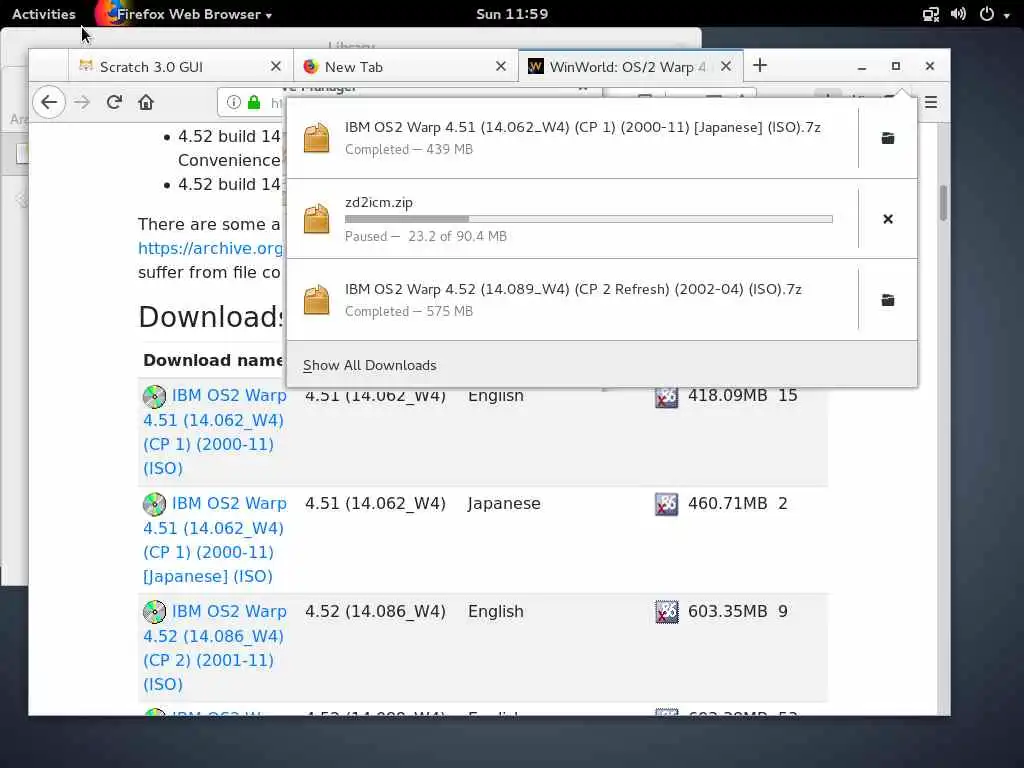The width and height of the screenshot is (1024, 768).
Task: Click the zd2icm.zip archive file icon
Action: click(x=317, y=219)
